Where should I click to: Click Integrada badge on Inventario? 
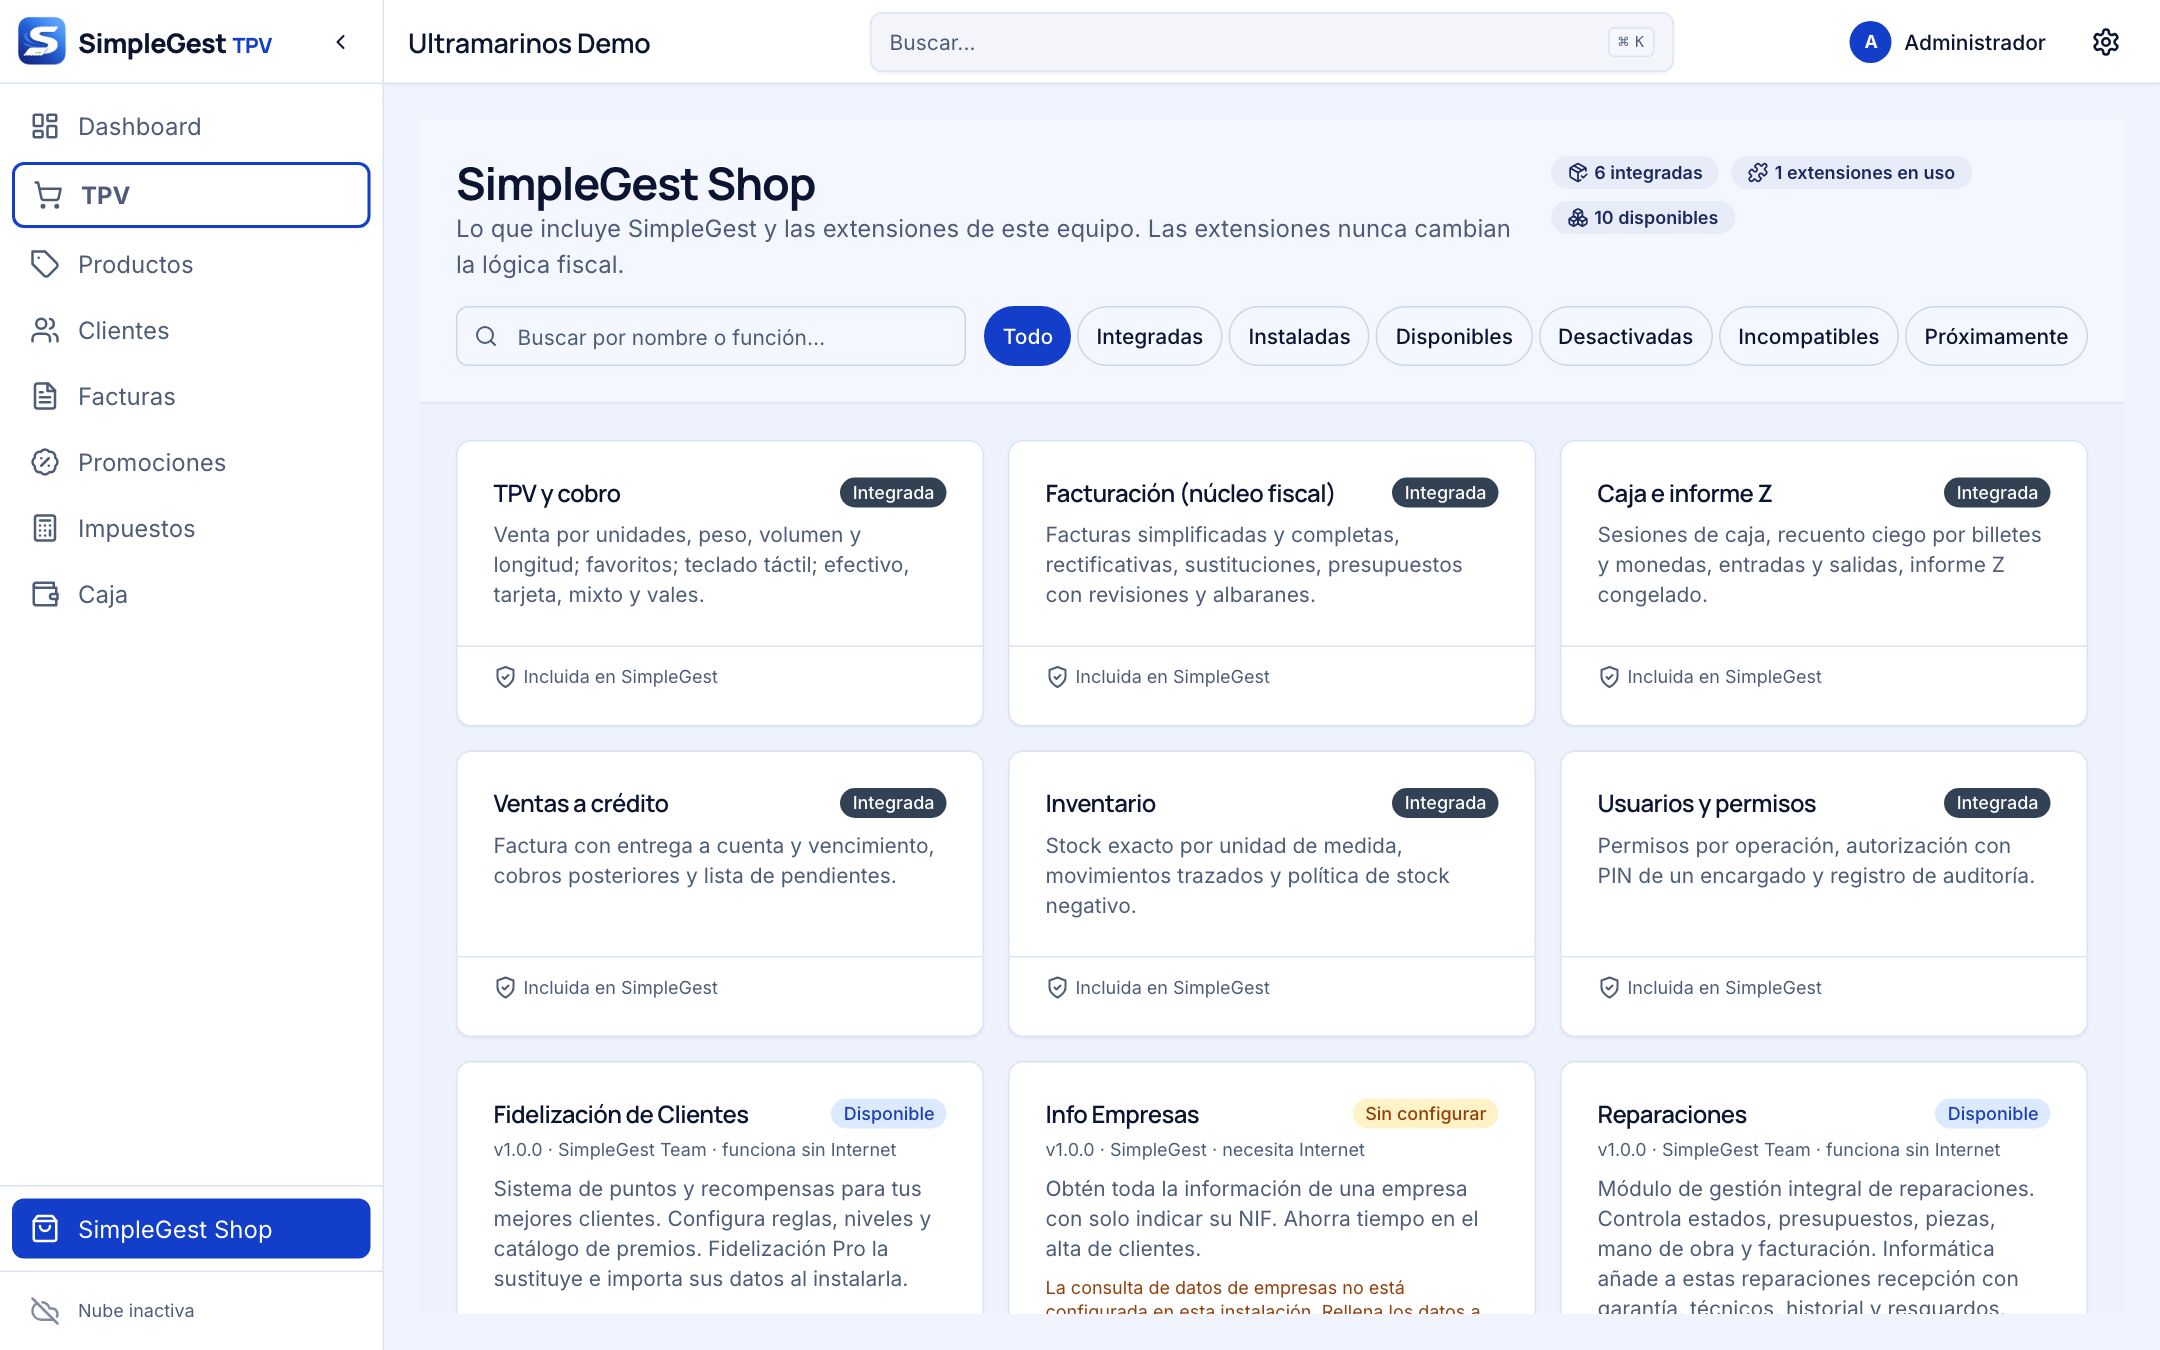point(1445,802)
